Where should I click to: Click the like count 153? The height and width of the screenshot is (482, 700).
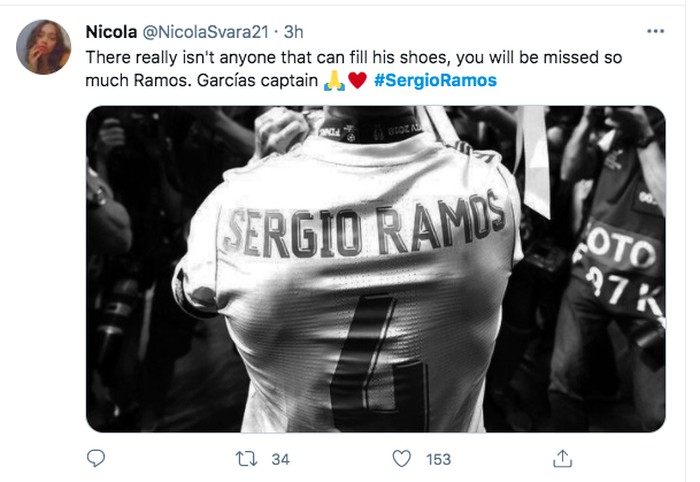click(438, 459)
